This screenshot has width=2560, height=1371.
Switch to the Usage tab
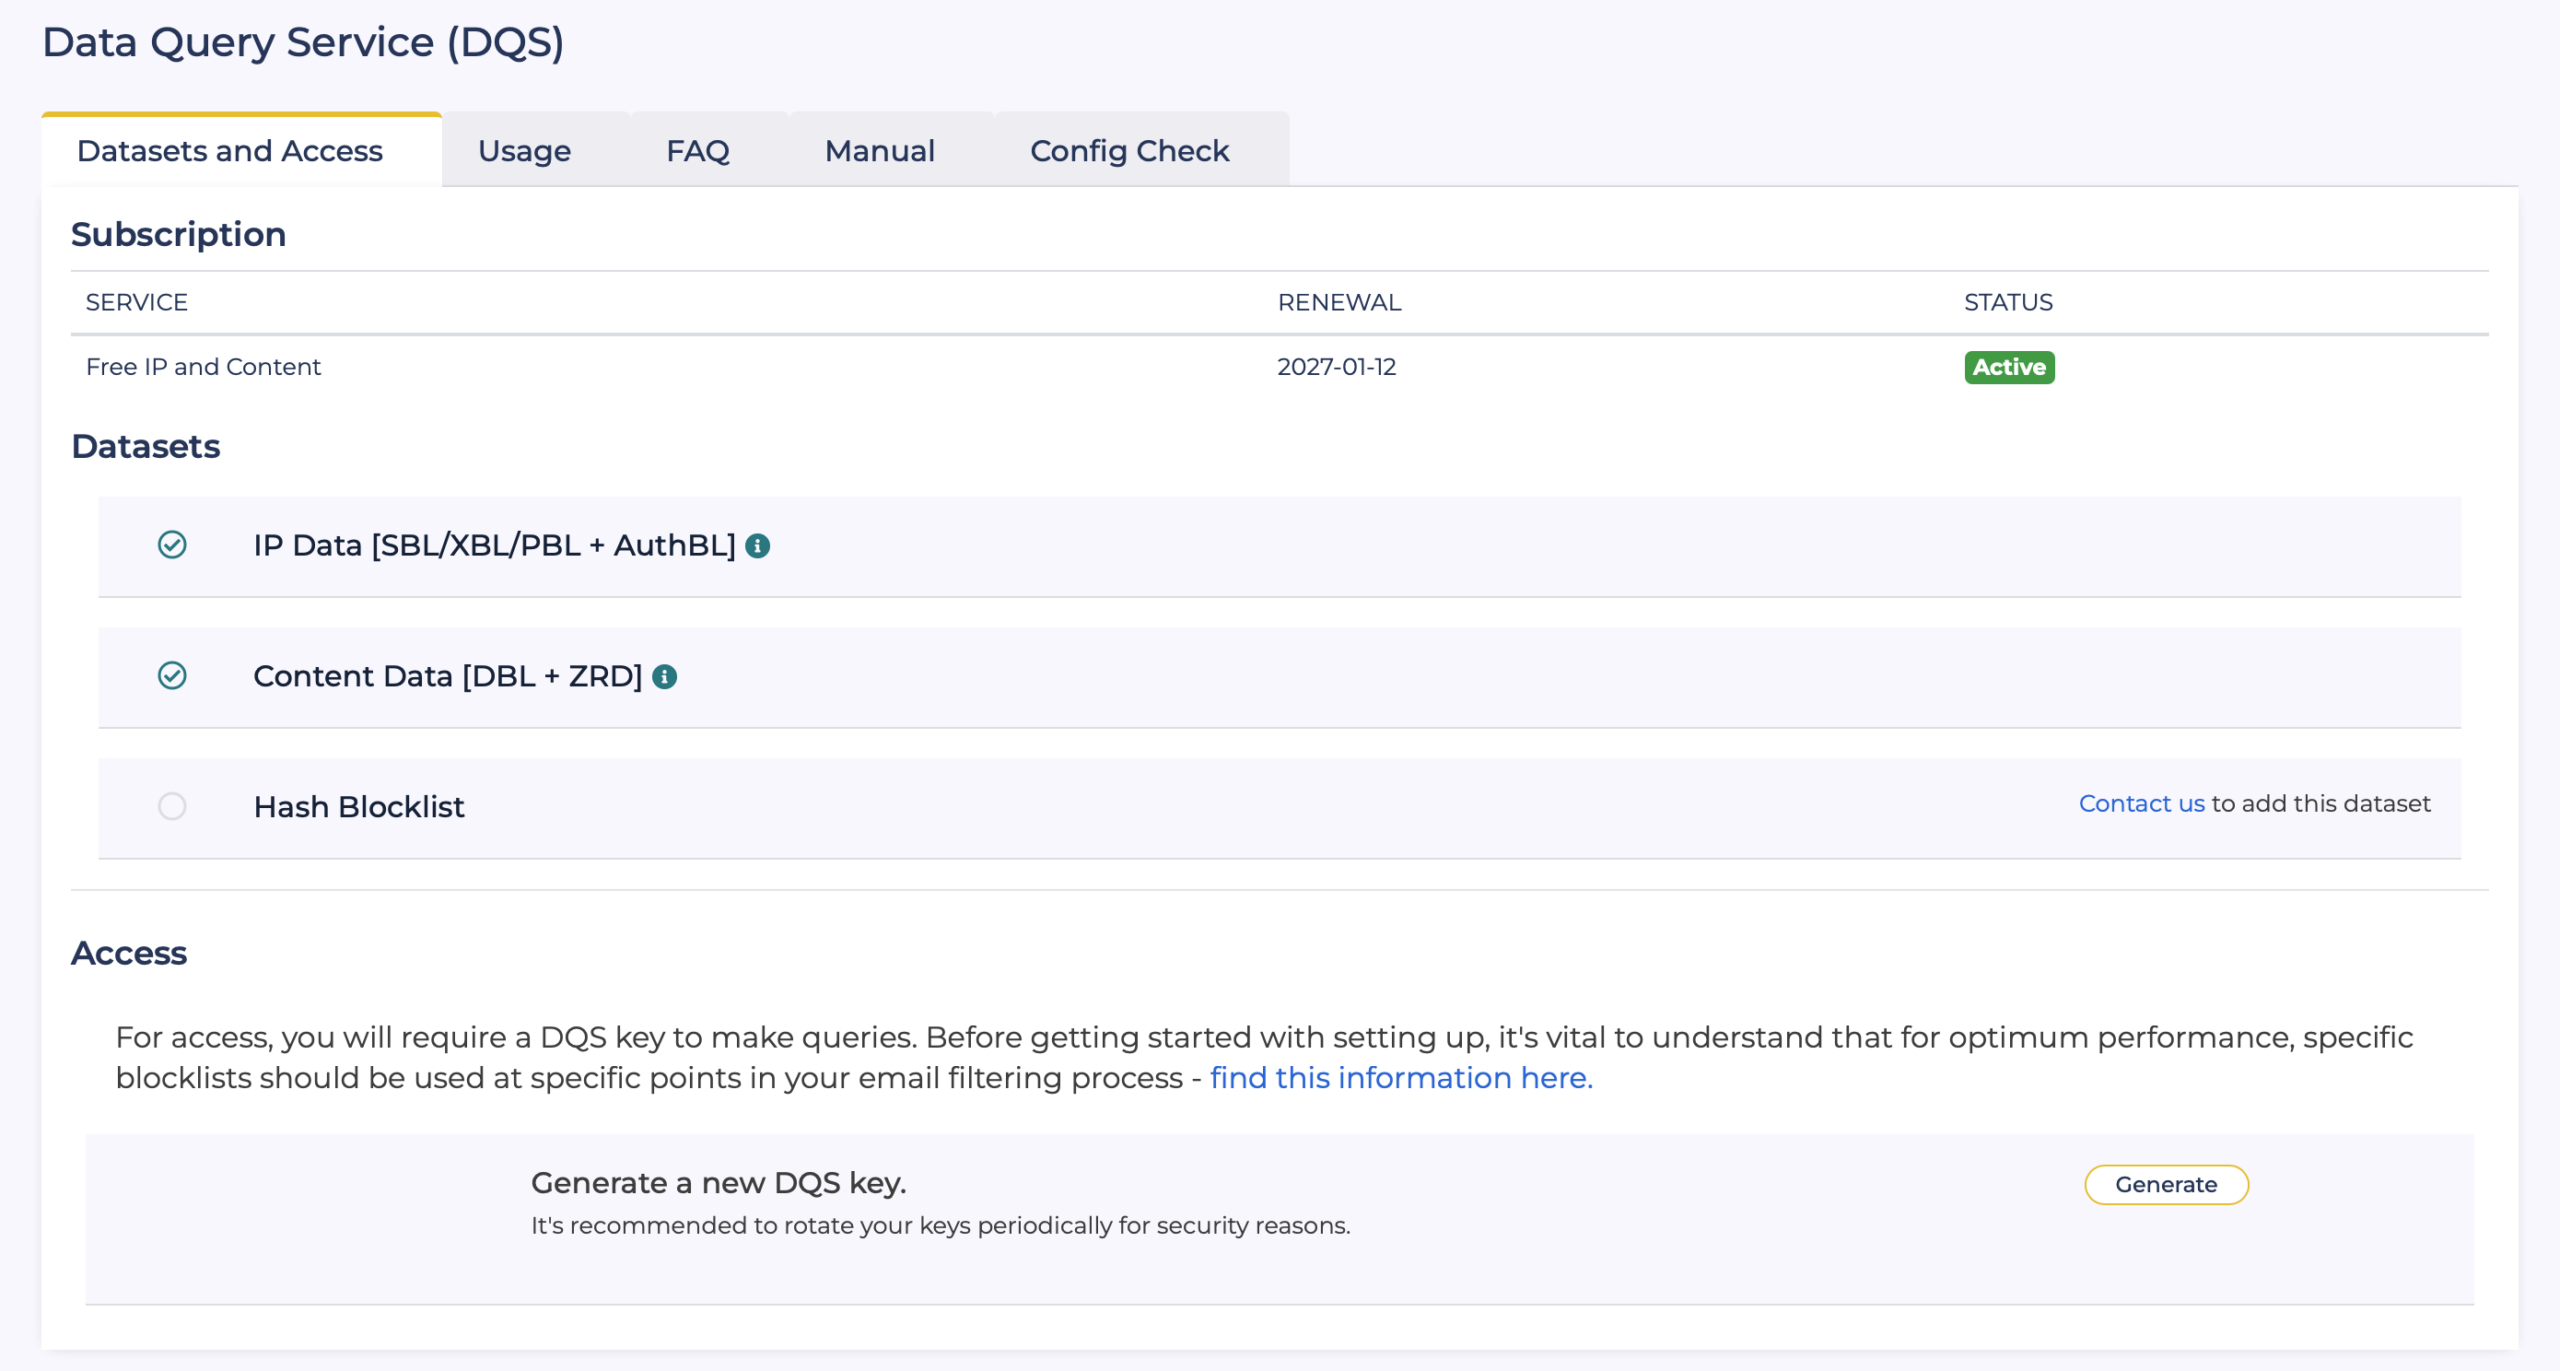pyautogui.click(x=524, y=151)
